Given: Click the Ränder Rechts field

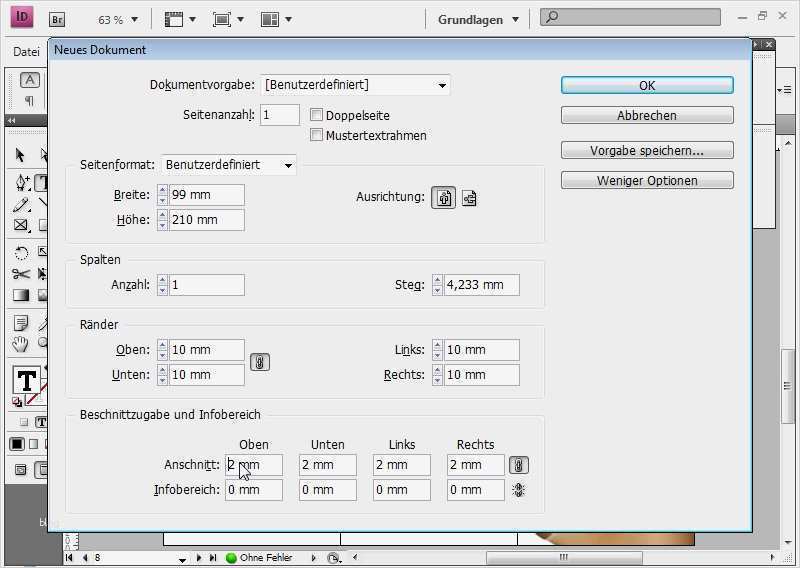Looking at the screenshot, I should [x=482, y=375].
